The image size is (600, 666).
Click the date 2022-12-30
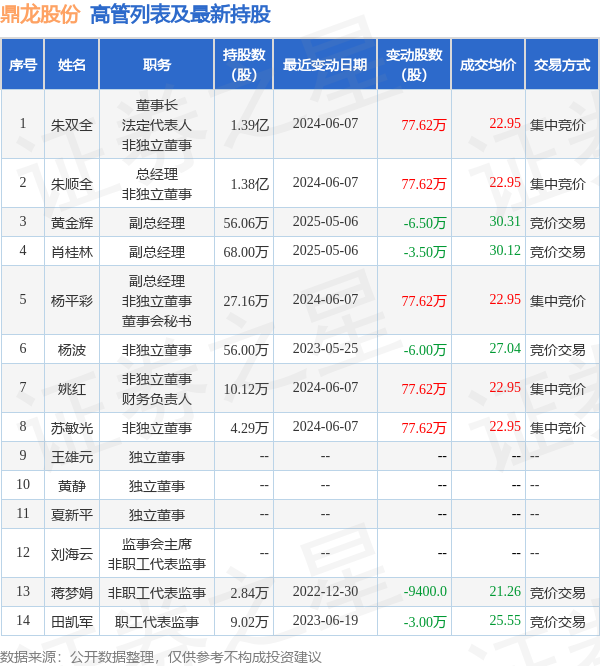[x=325, y=591]
